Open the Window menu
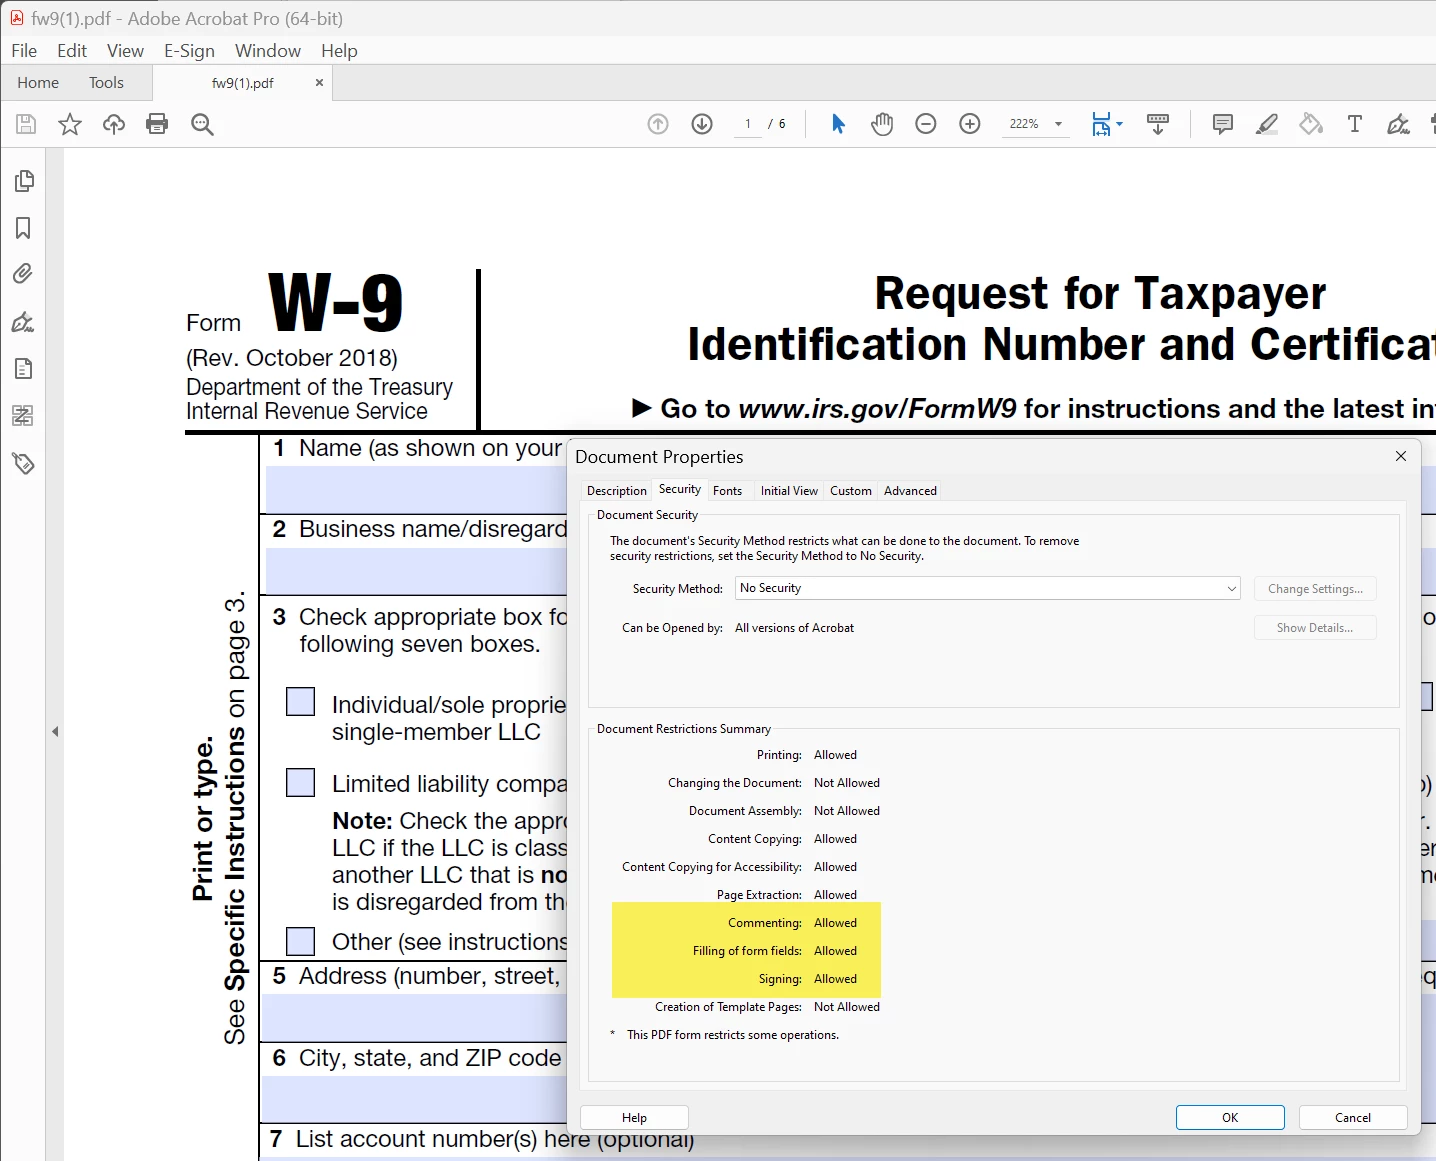 268,51
